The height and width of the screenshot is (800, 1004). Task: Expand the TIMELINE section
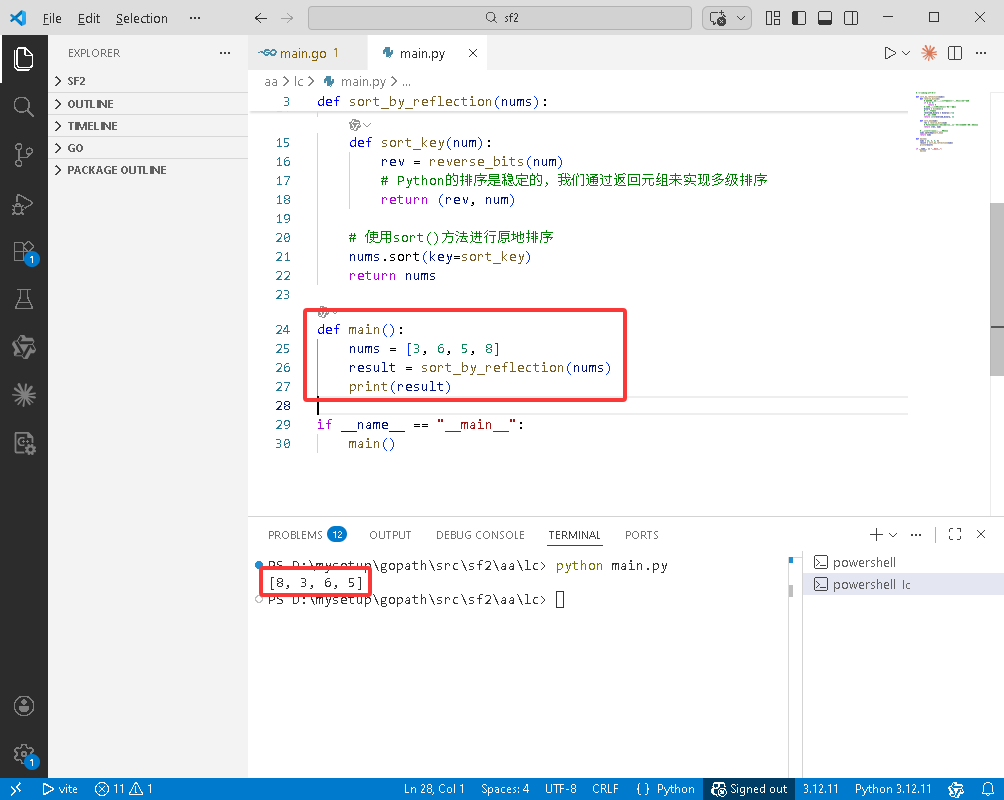[x=148, y=126]
